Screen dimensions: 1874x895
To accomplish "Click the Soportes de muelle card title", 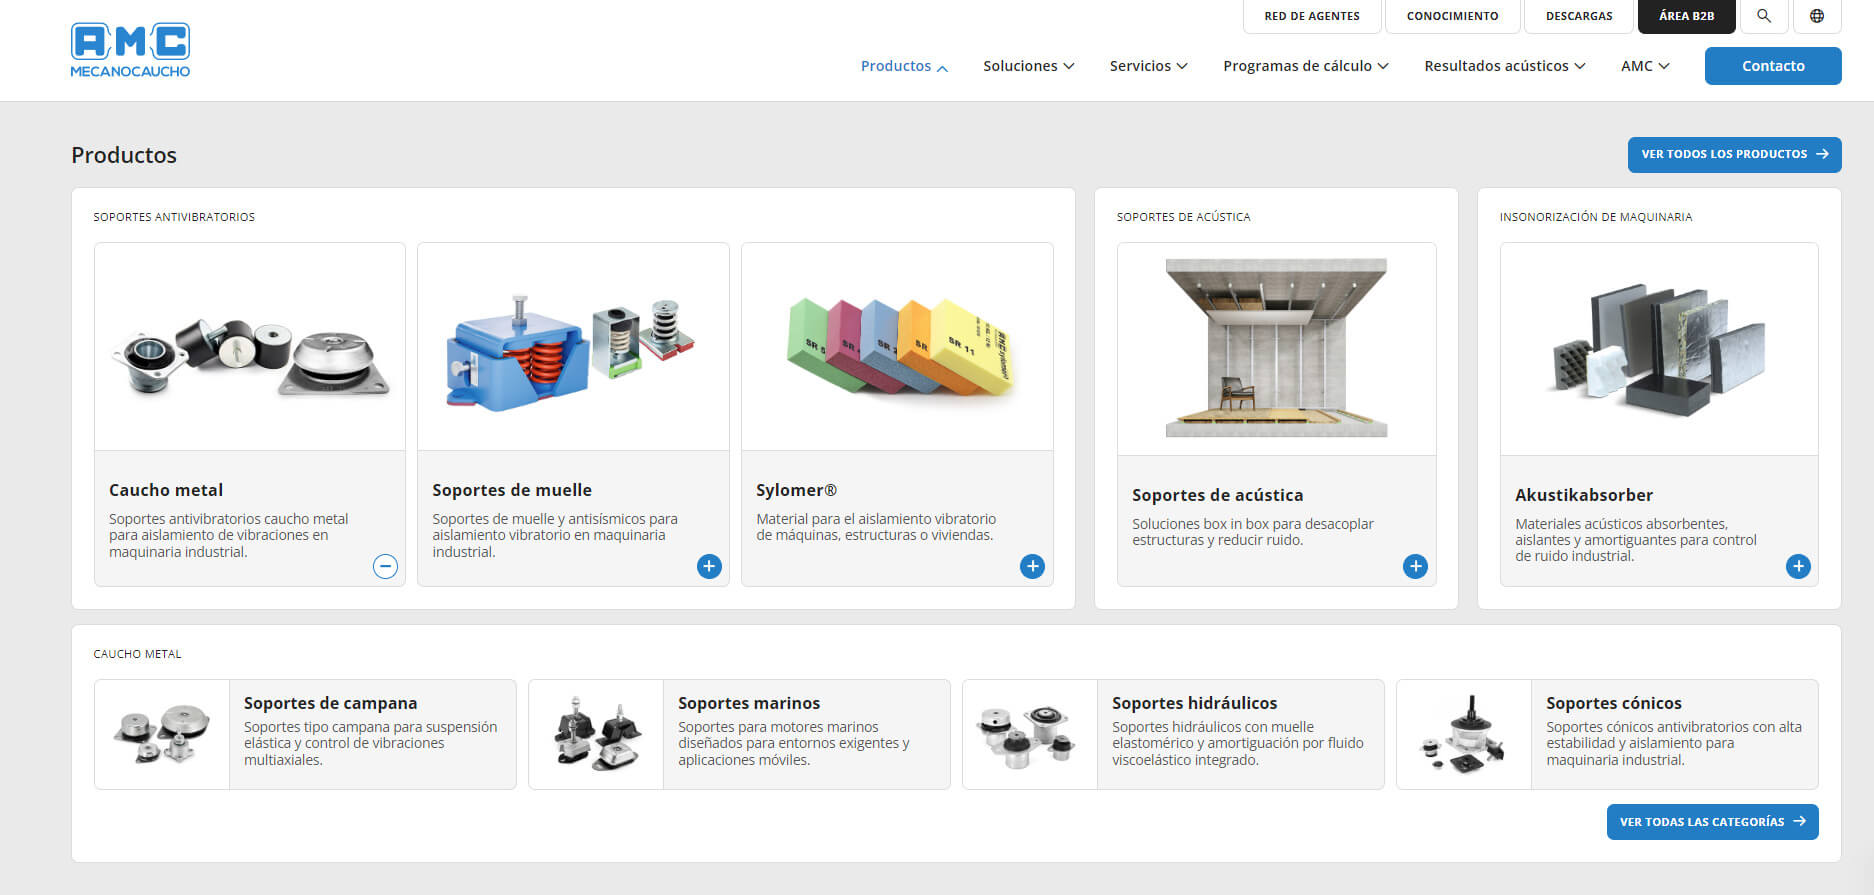I will pyautogui.click(x=512, y=490).
